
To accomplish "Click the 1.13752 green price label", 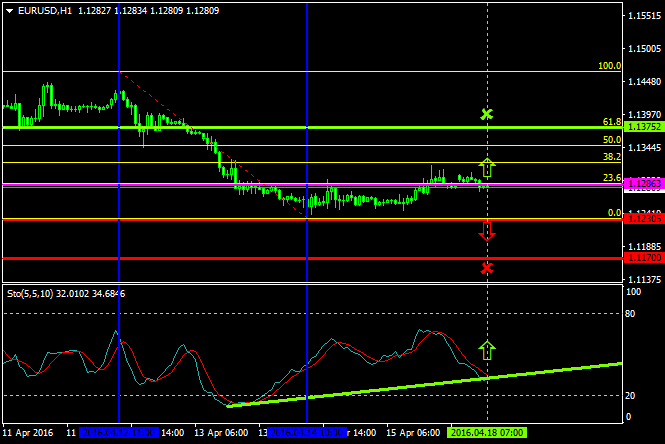I will click(640, 128).
